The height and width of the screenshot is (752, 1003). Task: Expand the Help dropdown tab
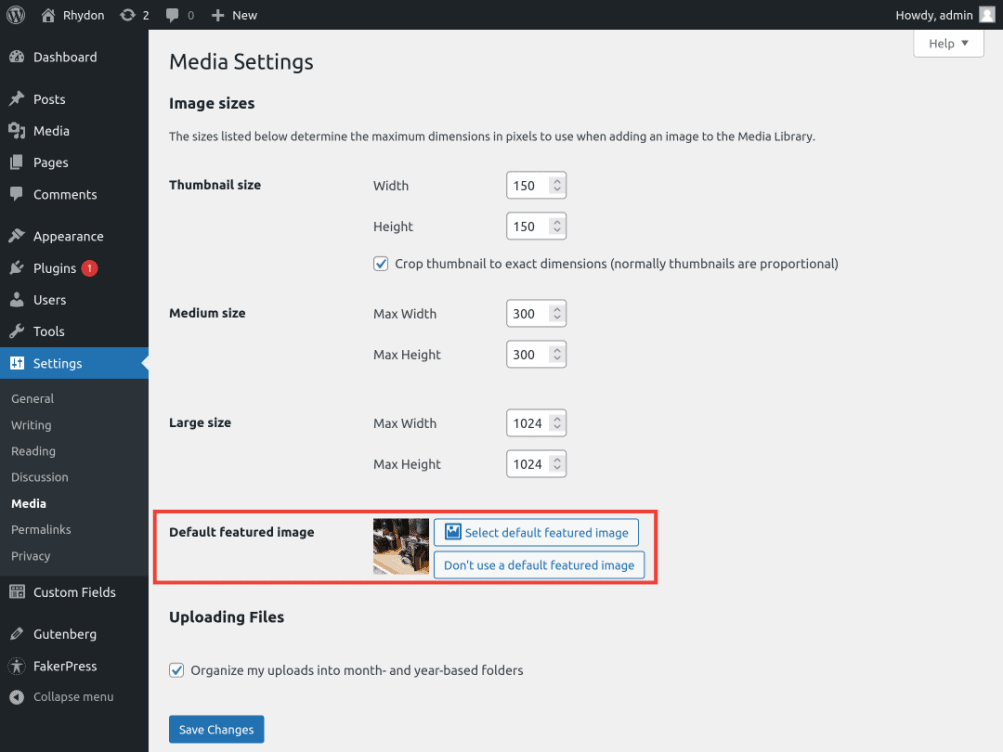point(948,43)
